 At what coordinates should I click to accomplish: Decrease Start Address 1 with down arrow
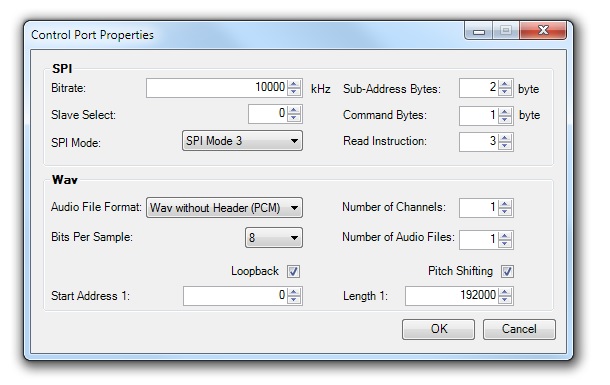pos(294,300)
